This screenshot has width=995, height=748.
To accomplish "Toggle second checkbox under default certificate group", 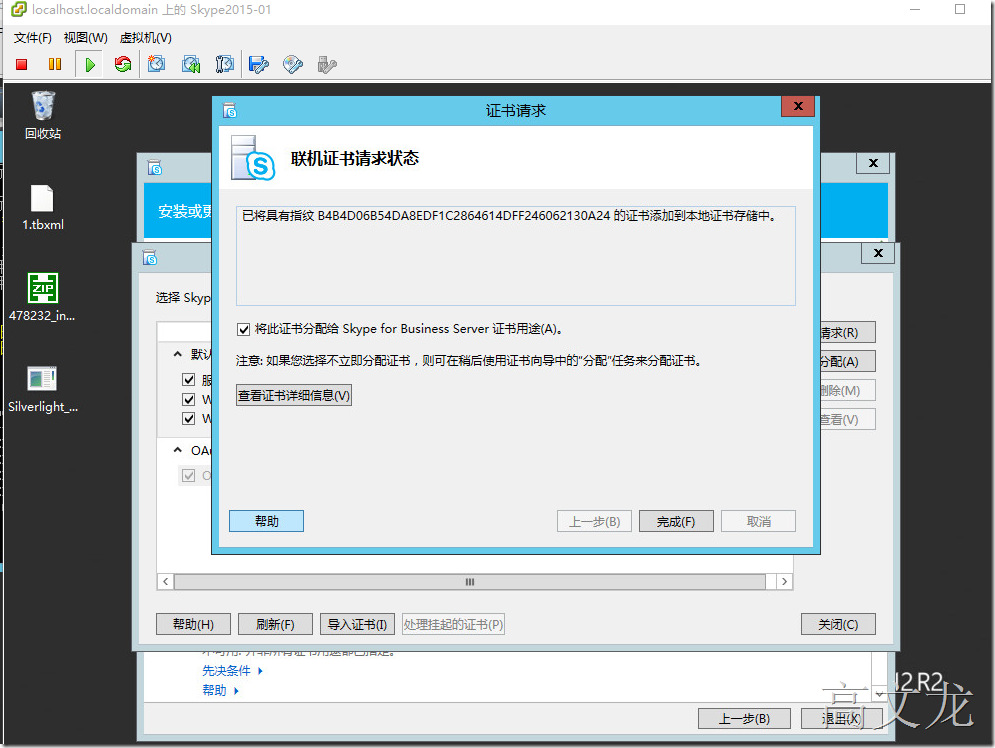I will [x=188, y=399].
